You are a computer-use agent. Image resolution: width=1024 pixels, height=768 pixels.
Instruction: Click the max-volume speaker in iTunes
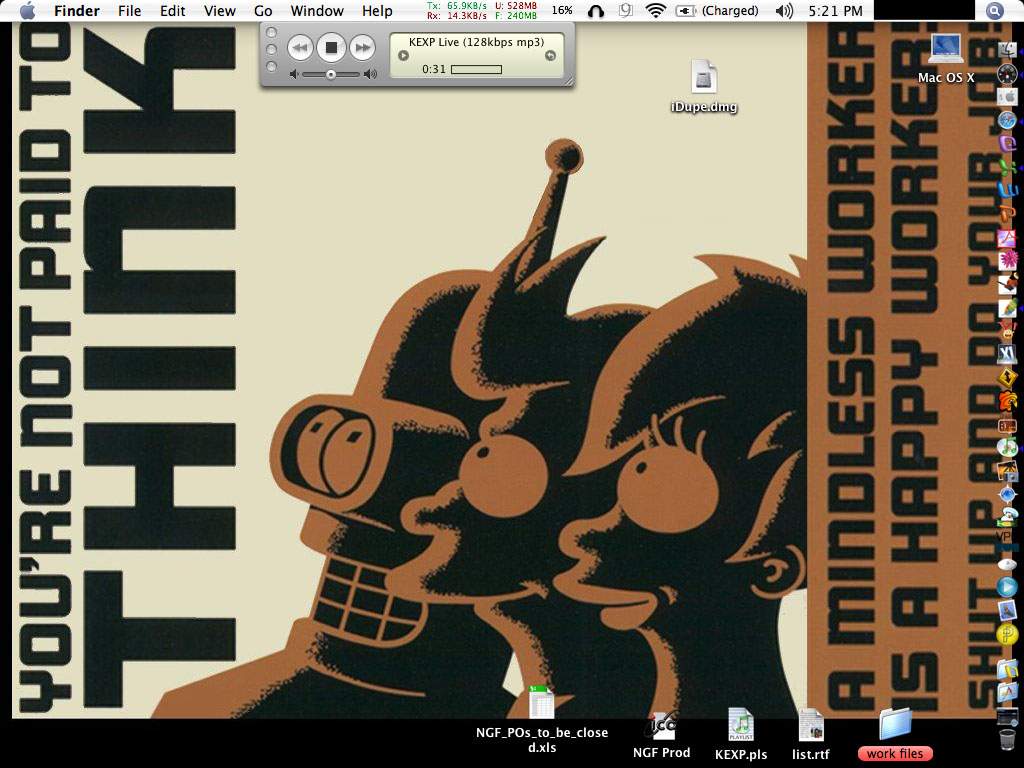point(370,74)
